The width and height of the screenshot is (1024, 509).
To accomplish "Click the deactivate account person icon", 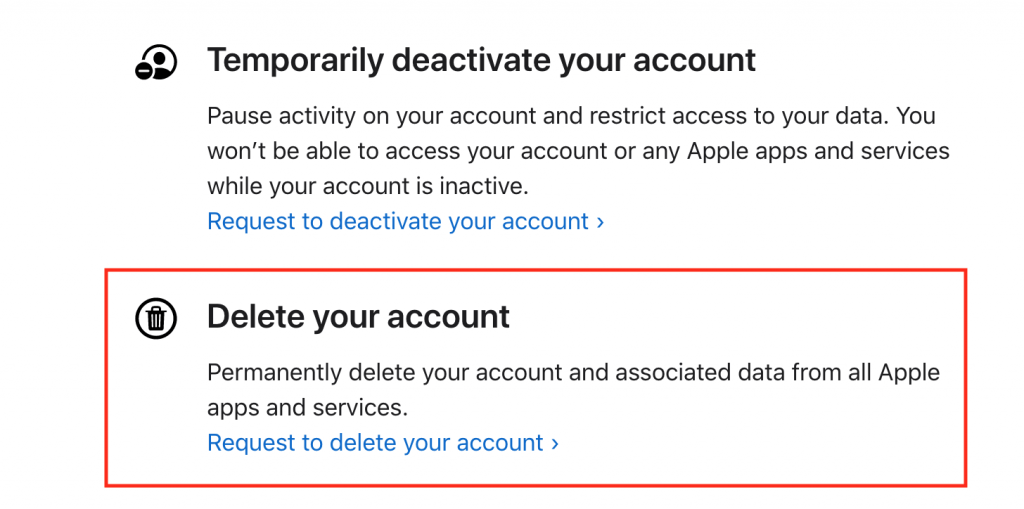I will tap(156, 62).
